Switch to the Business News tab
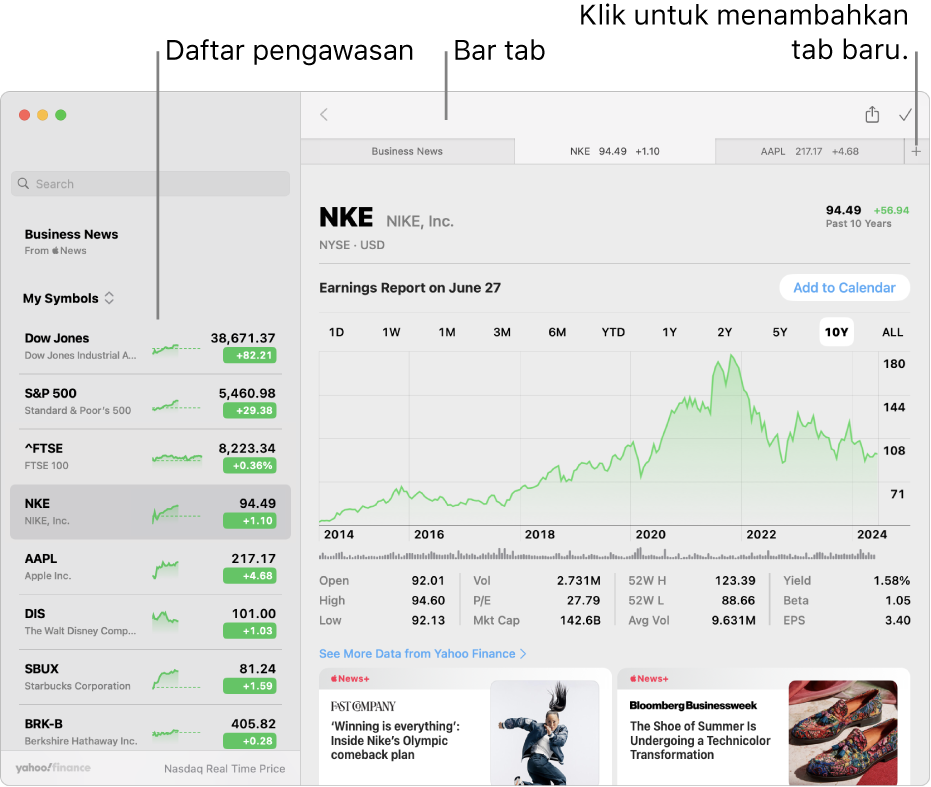The image size is (931, 787). tap(407, 151)
